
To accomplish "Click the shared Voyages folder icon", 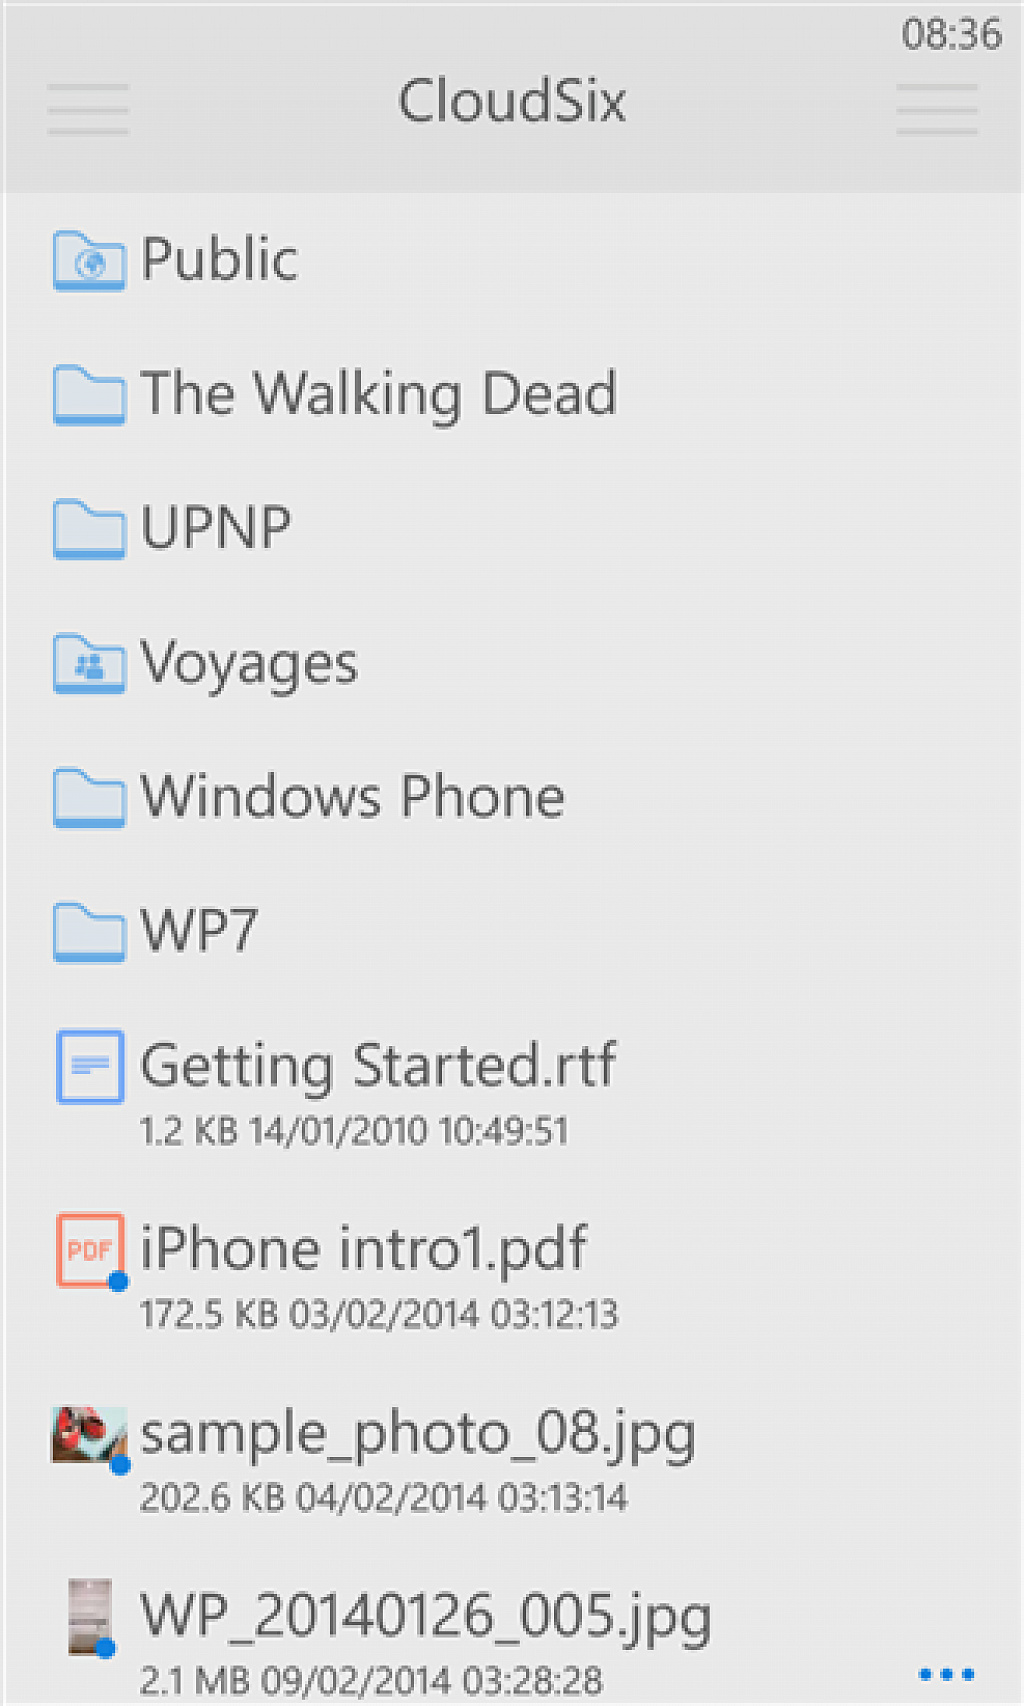I will [89, 663].
